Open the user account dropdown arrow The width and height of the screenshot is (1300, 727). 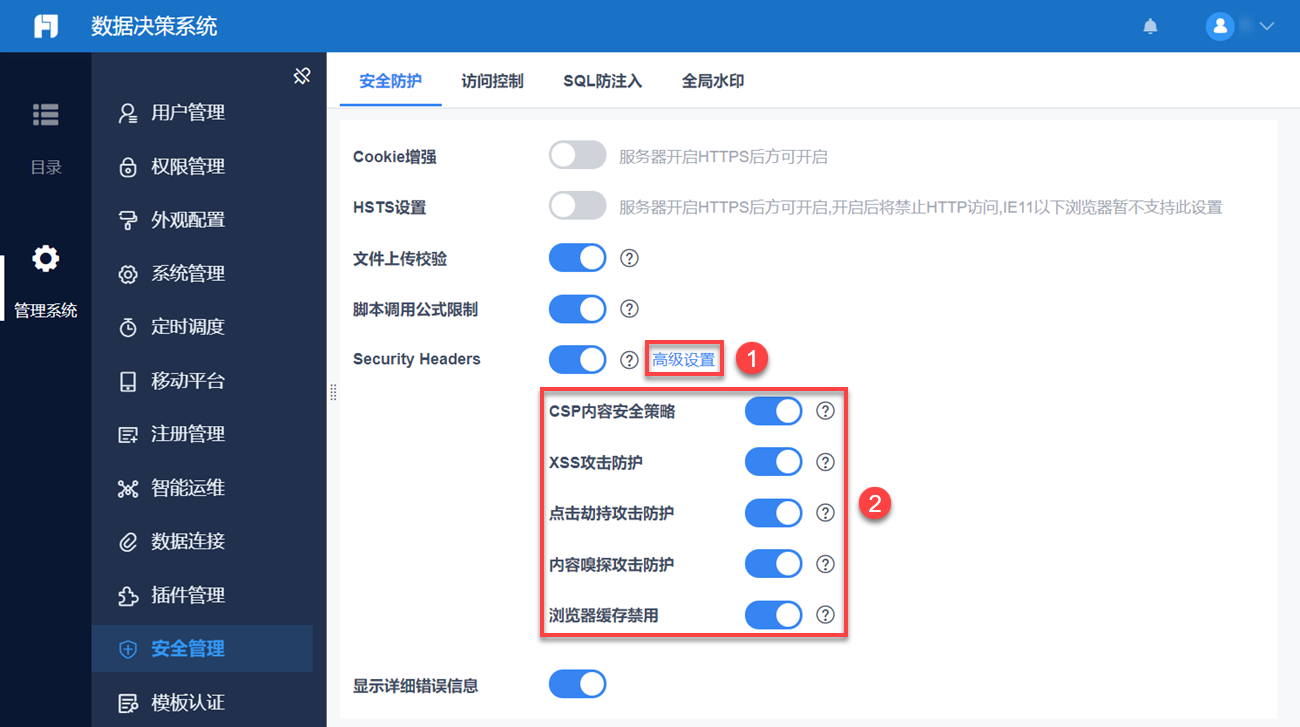1267,26
